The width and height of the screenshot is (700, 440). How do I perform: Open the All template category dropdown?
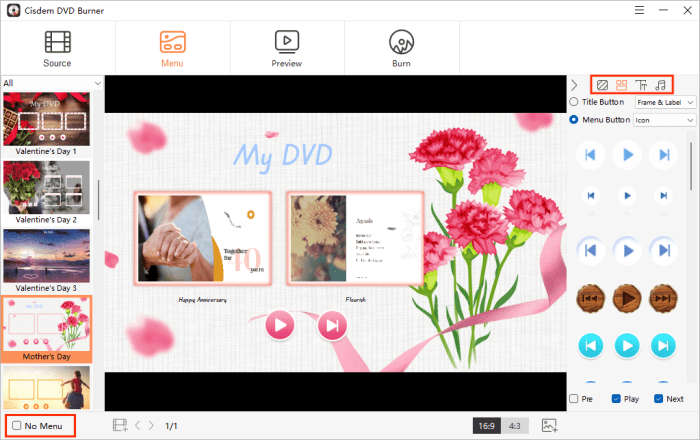click(x=52, y=83)
